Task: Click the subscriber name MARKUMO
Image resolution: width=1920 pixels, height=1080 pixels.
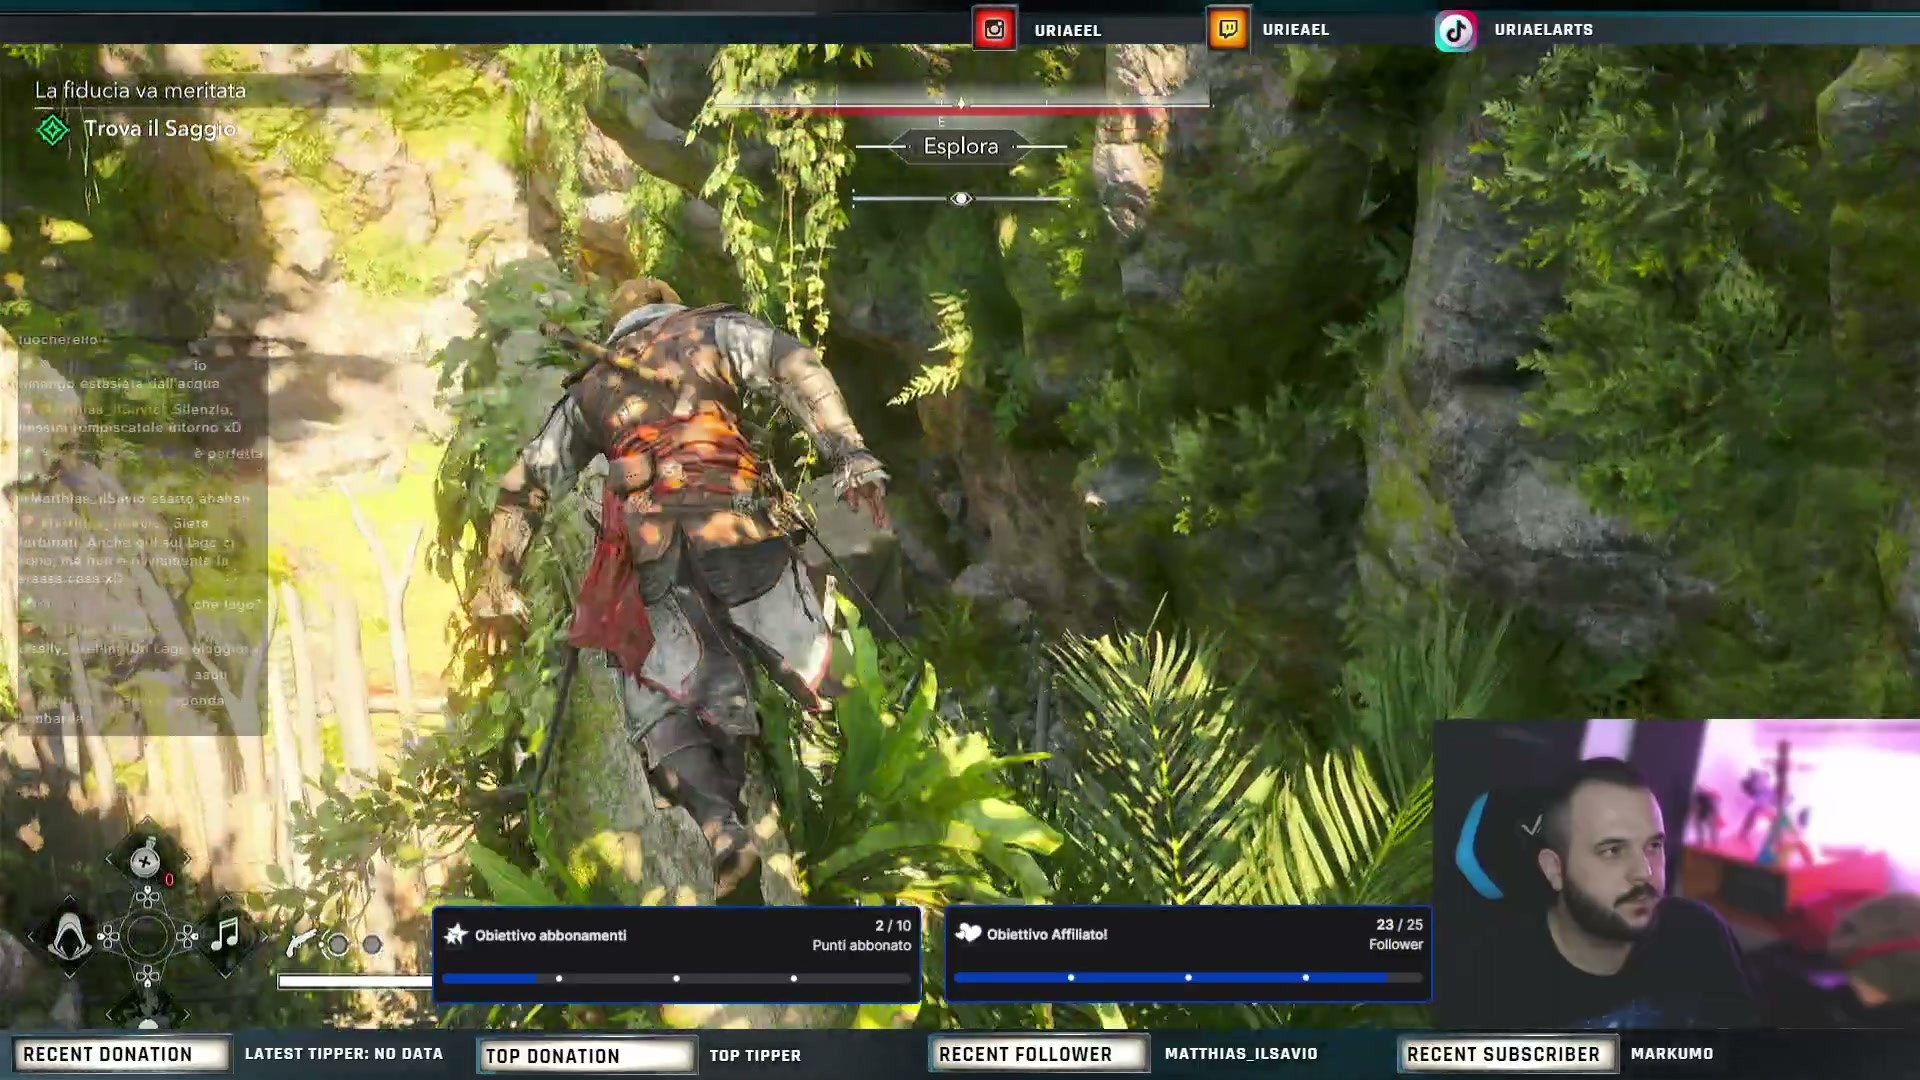Action: click(x=1672, y=1054)
